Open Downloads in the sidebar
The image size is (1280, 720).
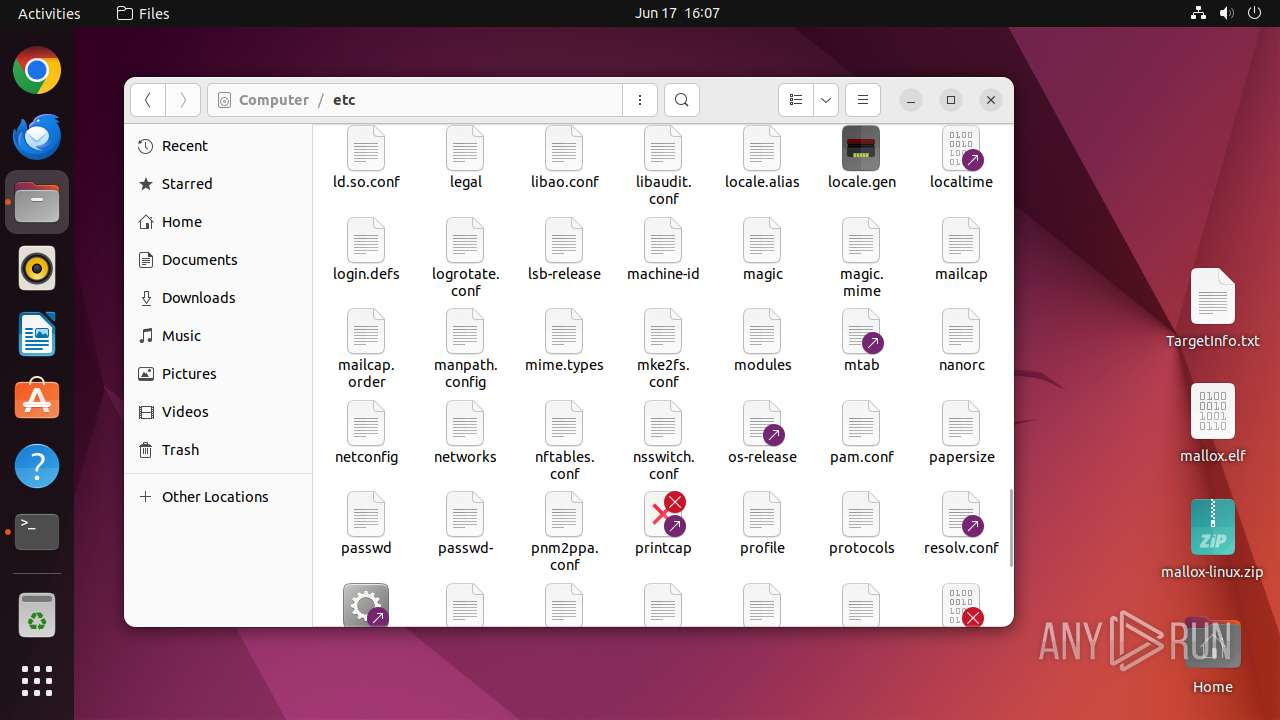(x=218, y=298)
